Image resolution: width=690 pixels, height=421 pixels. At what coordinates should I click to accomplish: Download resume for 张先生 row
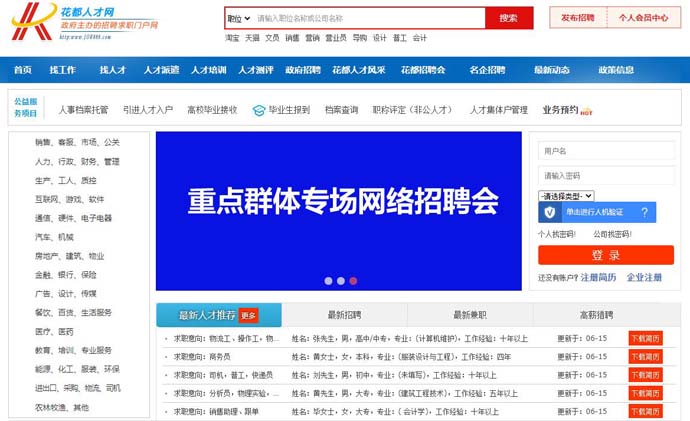646,338
